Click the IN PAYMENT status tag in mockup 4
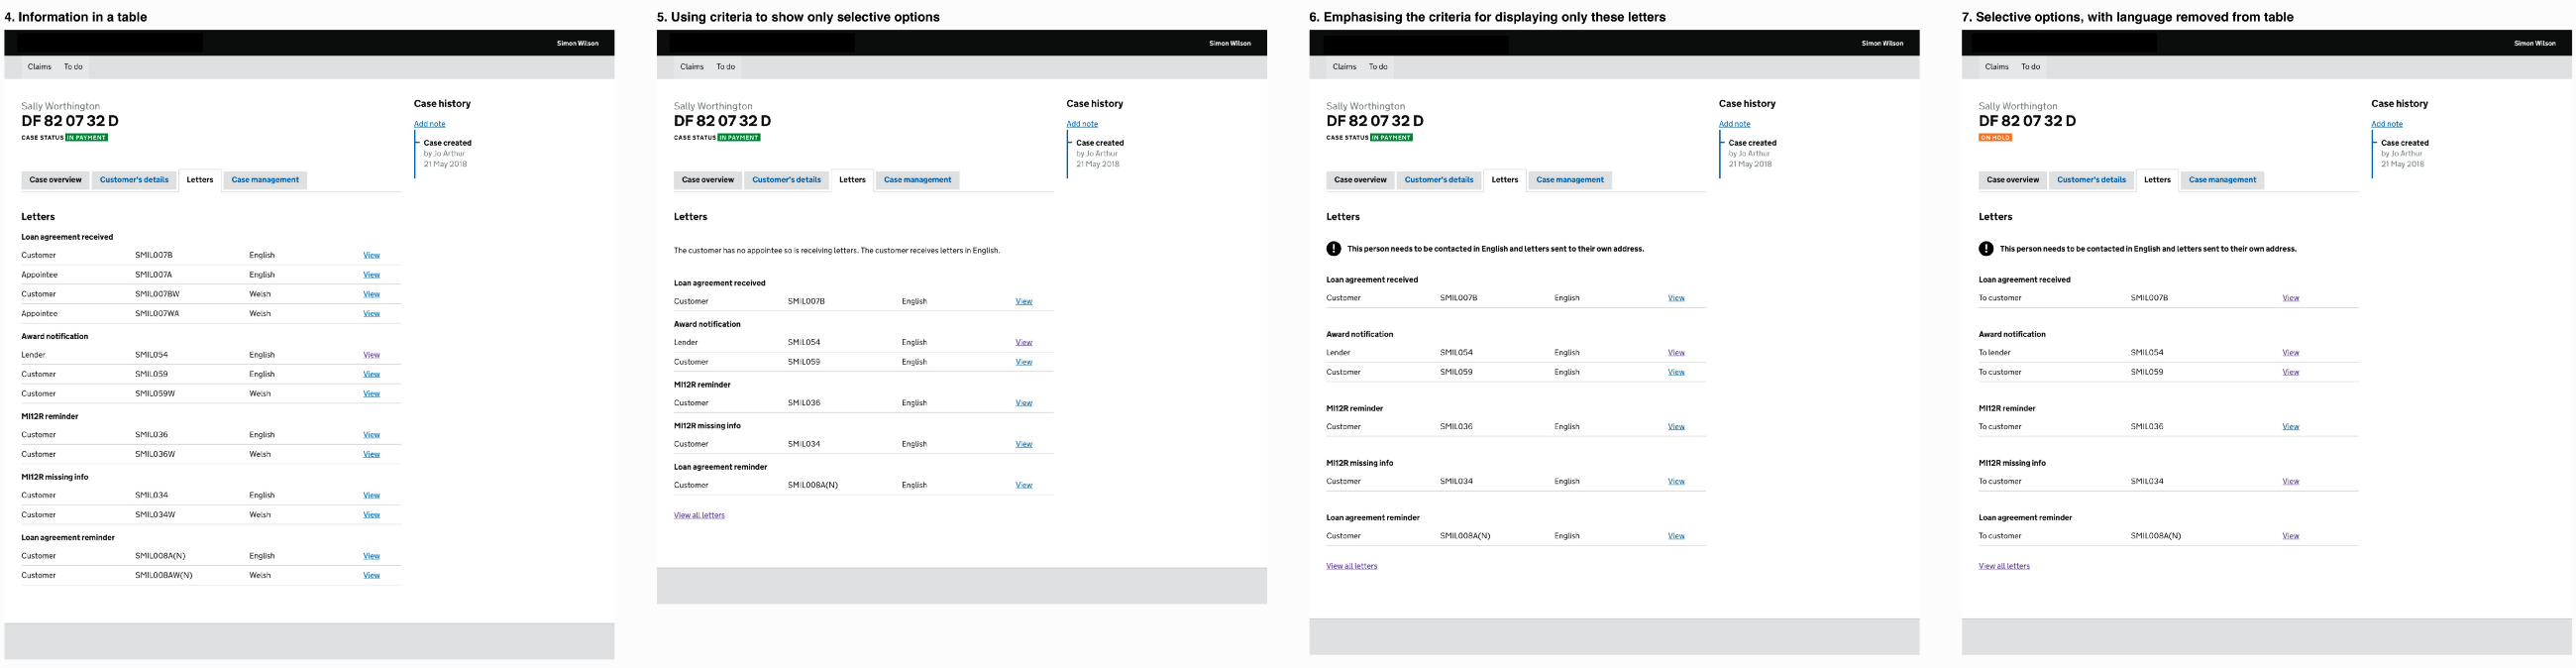 click(87, 138)
